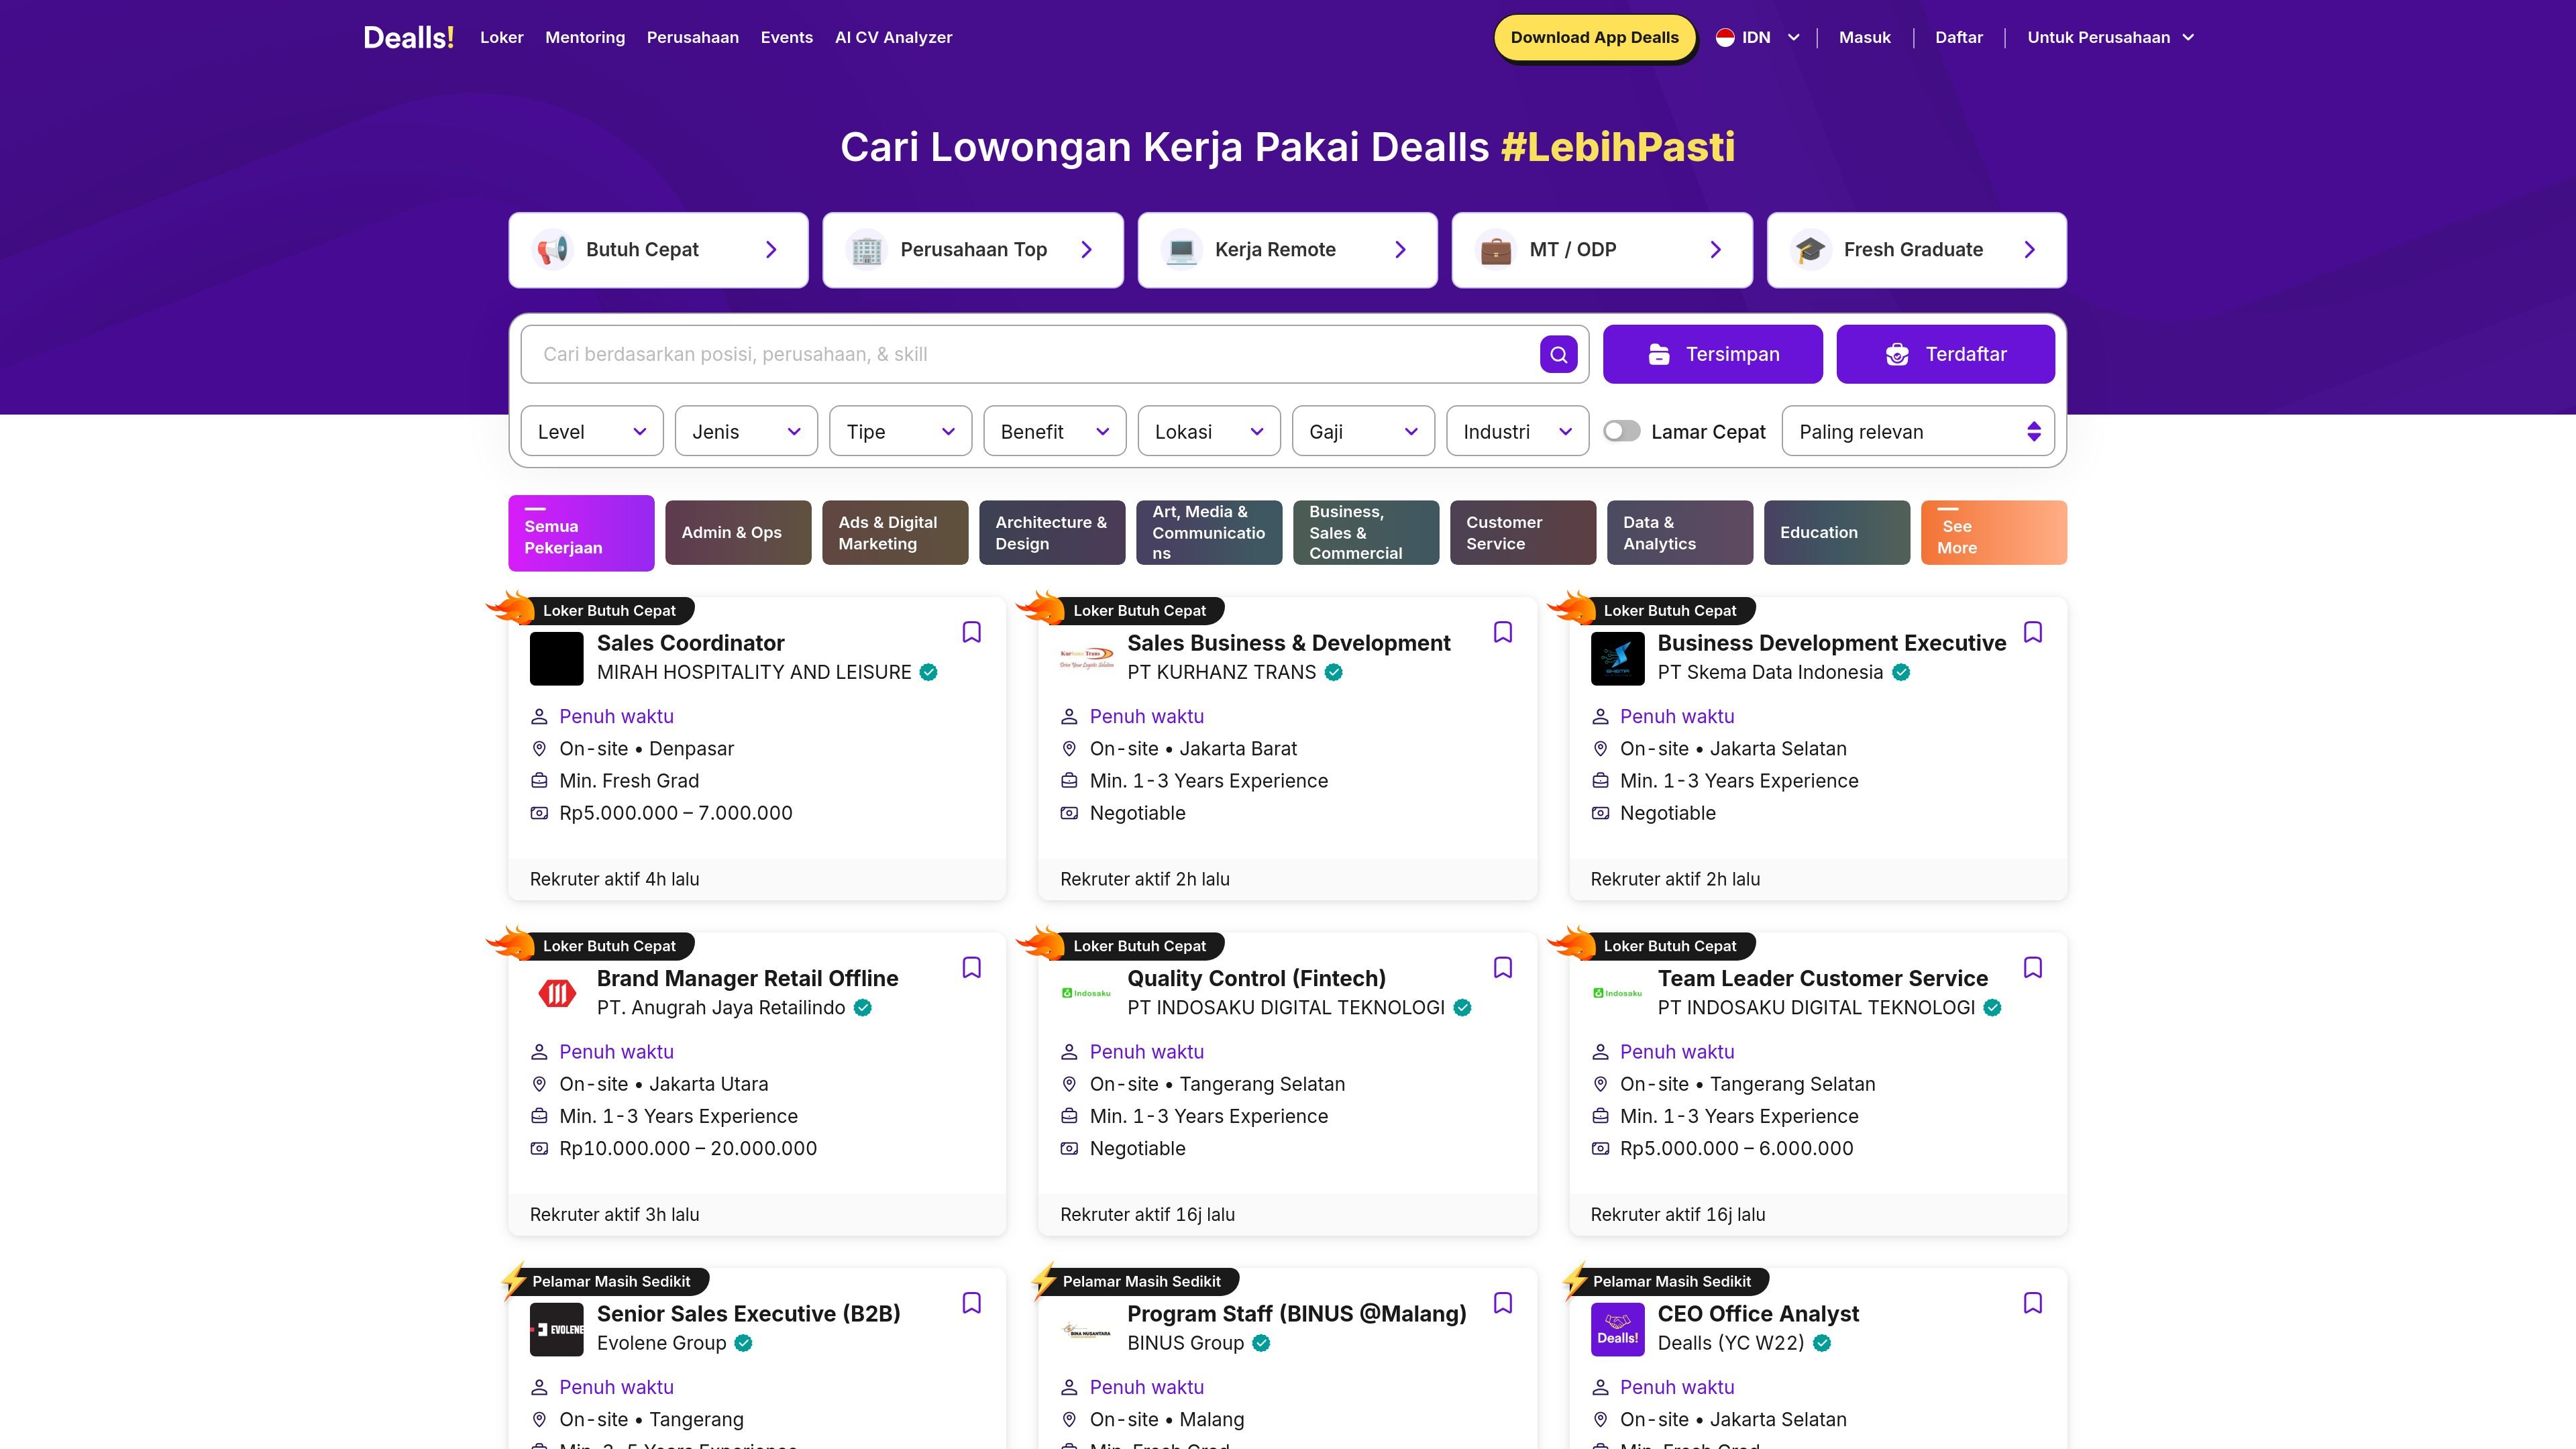This screenshot has height=1449, width=2576.
Task: Expand the Lokasi filter dropdown
Action: (x=1209, y=431)
